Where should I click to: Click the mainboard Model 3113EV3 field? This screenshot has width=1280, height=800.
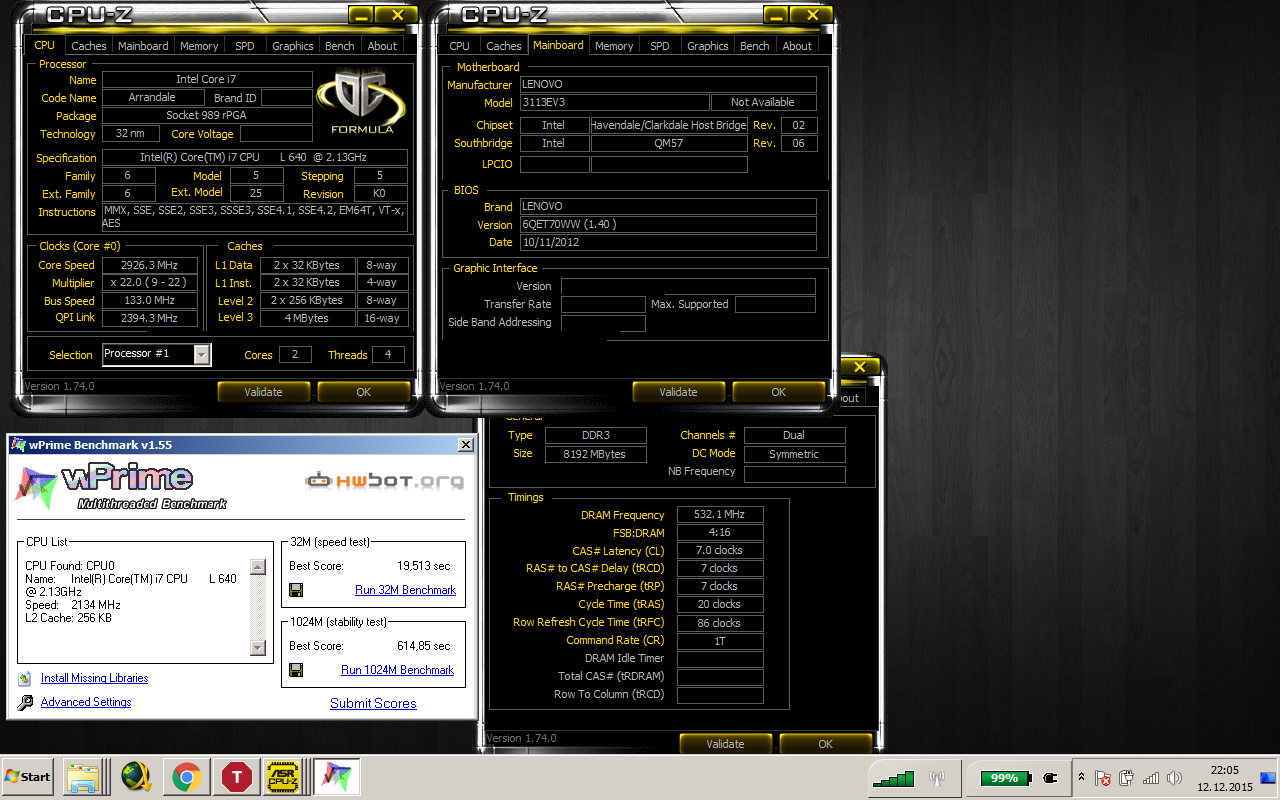point(614,102)
